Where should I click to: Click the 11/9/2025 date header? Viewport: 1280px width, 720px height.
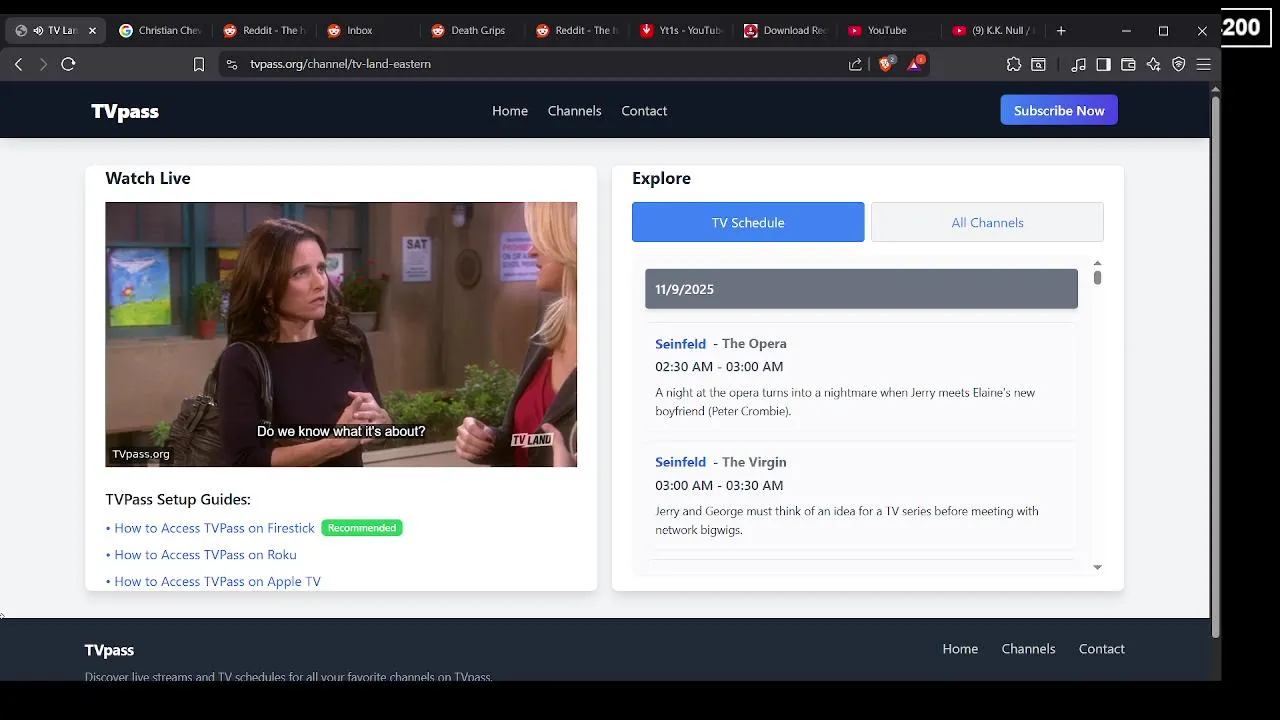point(861,289)
